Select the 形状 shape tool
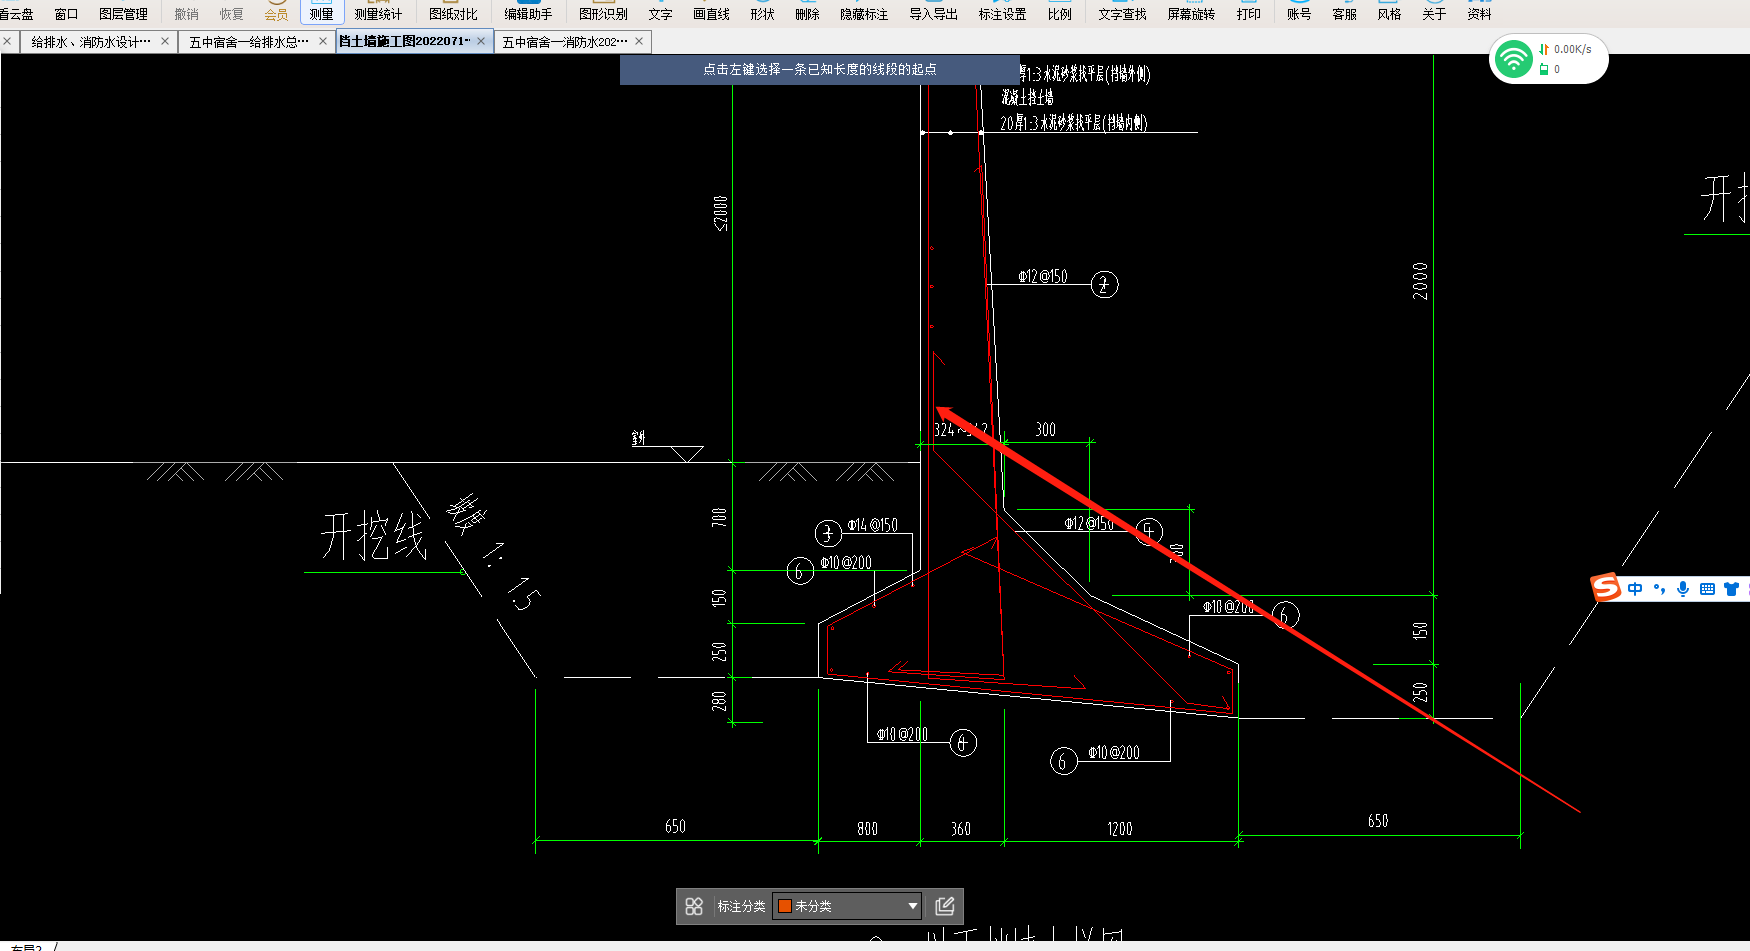Image resolution: width=1750 pixels, height=951 pixels. coord(762,14)
